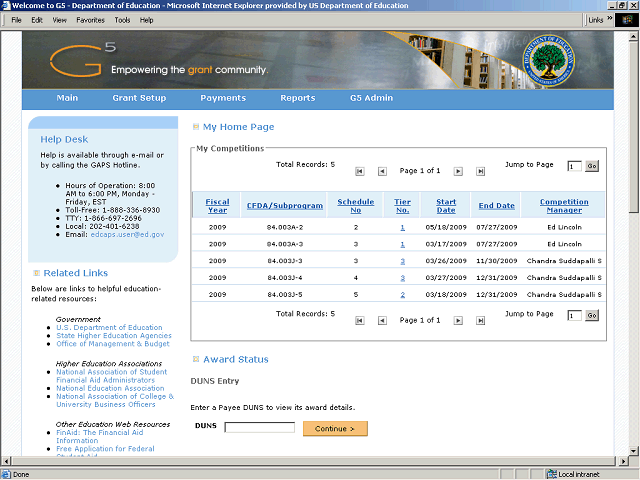Collapse the Award Status section icon
The image size is (640, 480).
coord(195,359)
